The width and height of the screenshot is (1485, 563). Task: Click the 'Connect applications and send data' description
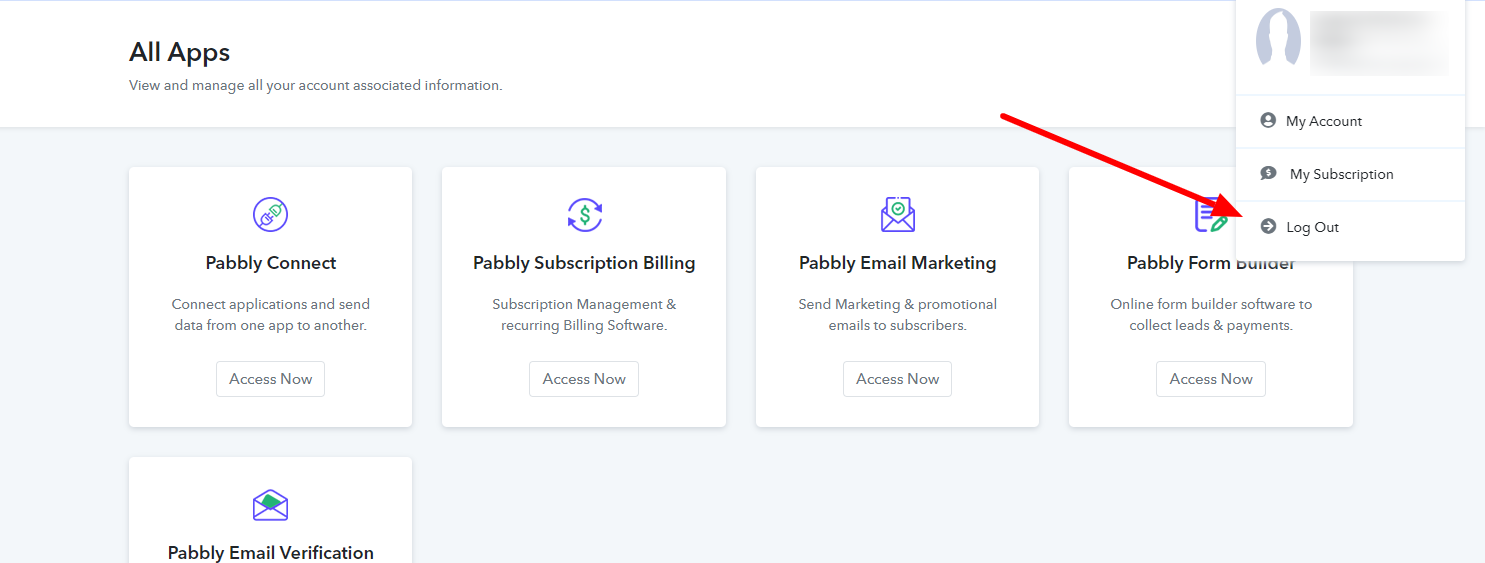click(271, 315)
